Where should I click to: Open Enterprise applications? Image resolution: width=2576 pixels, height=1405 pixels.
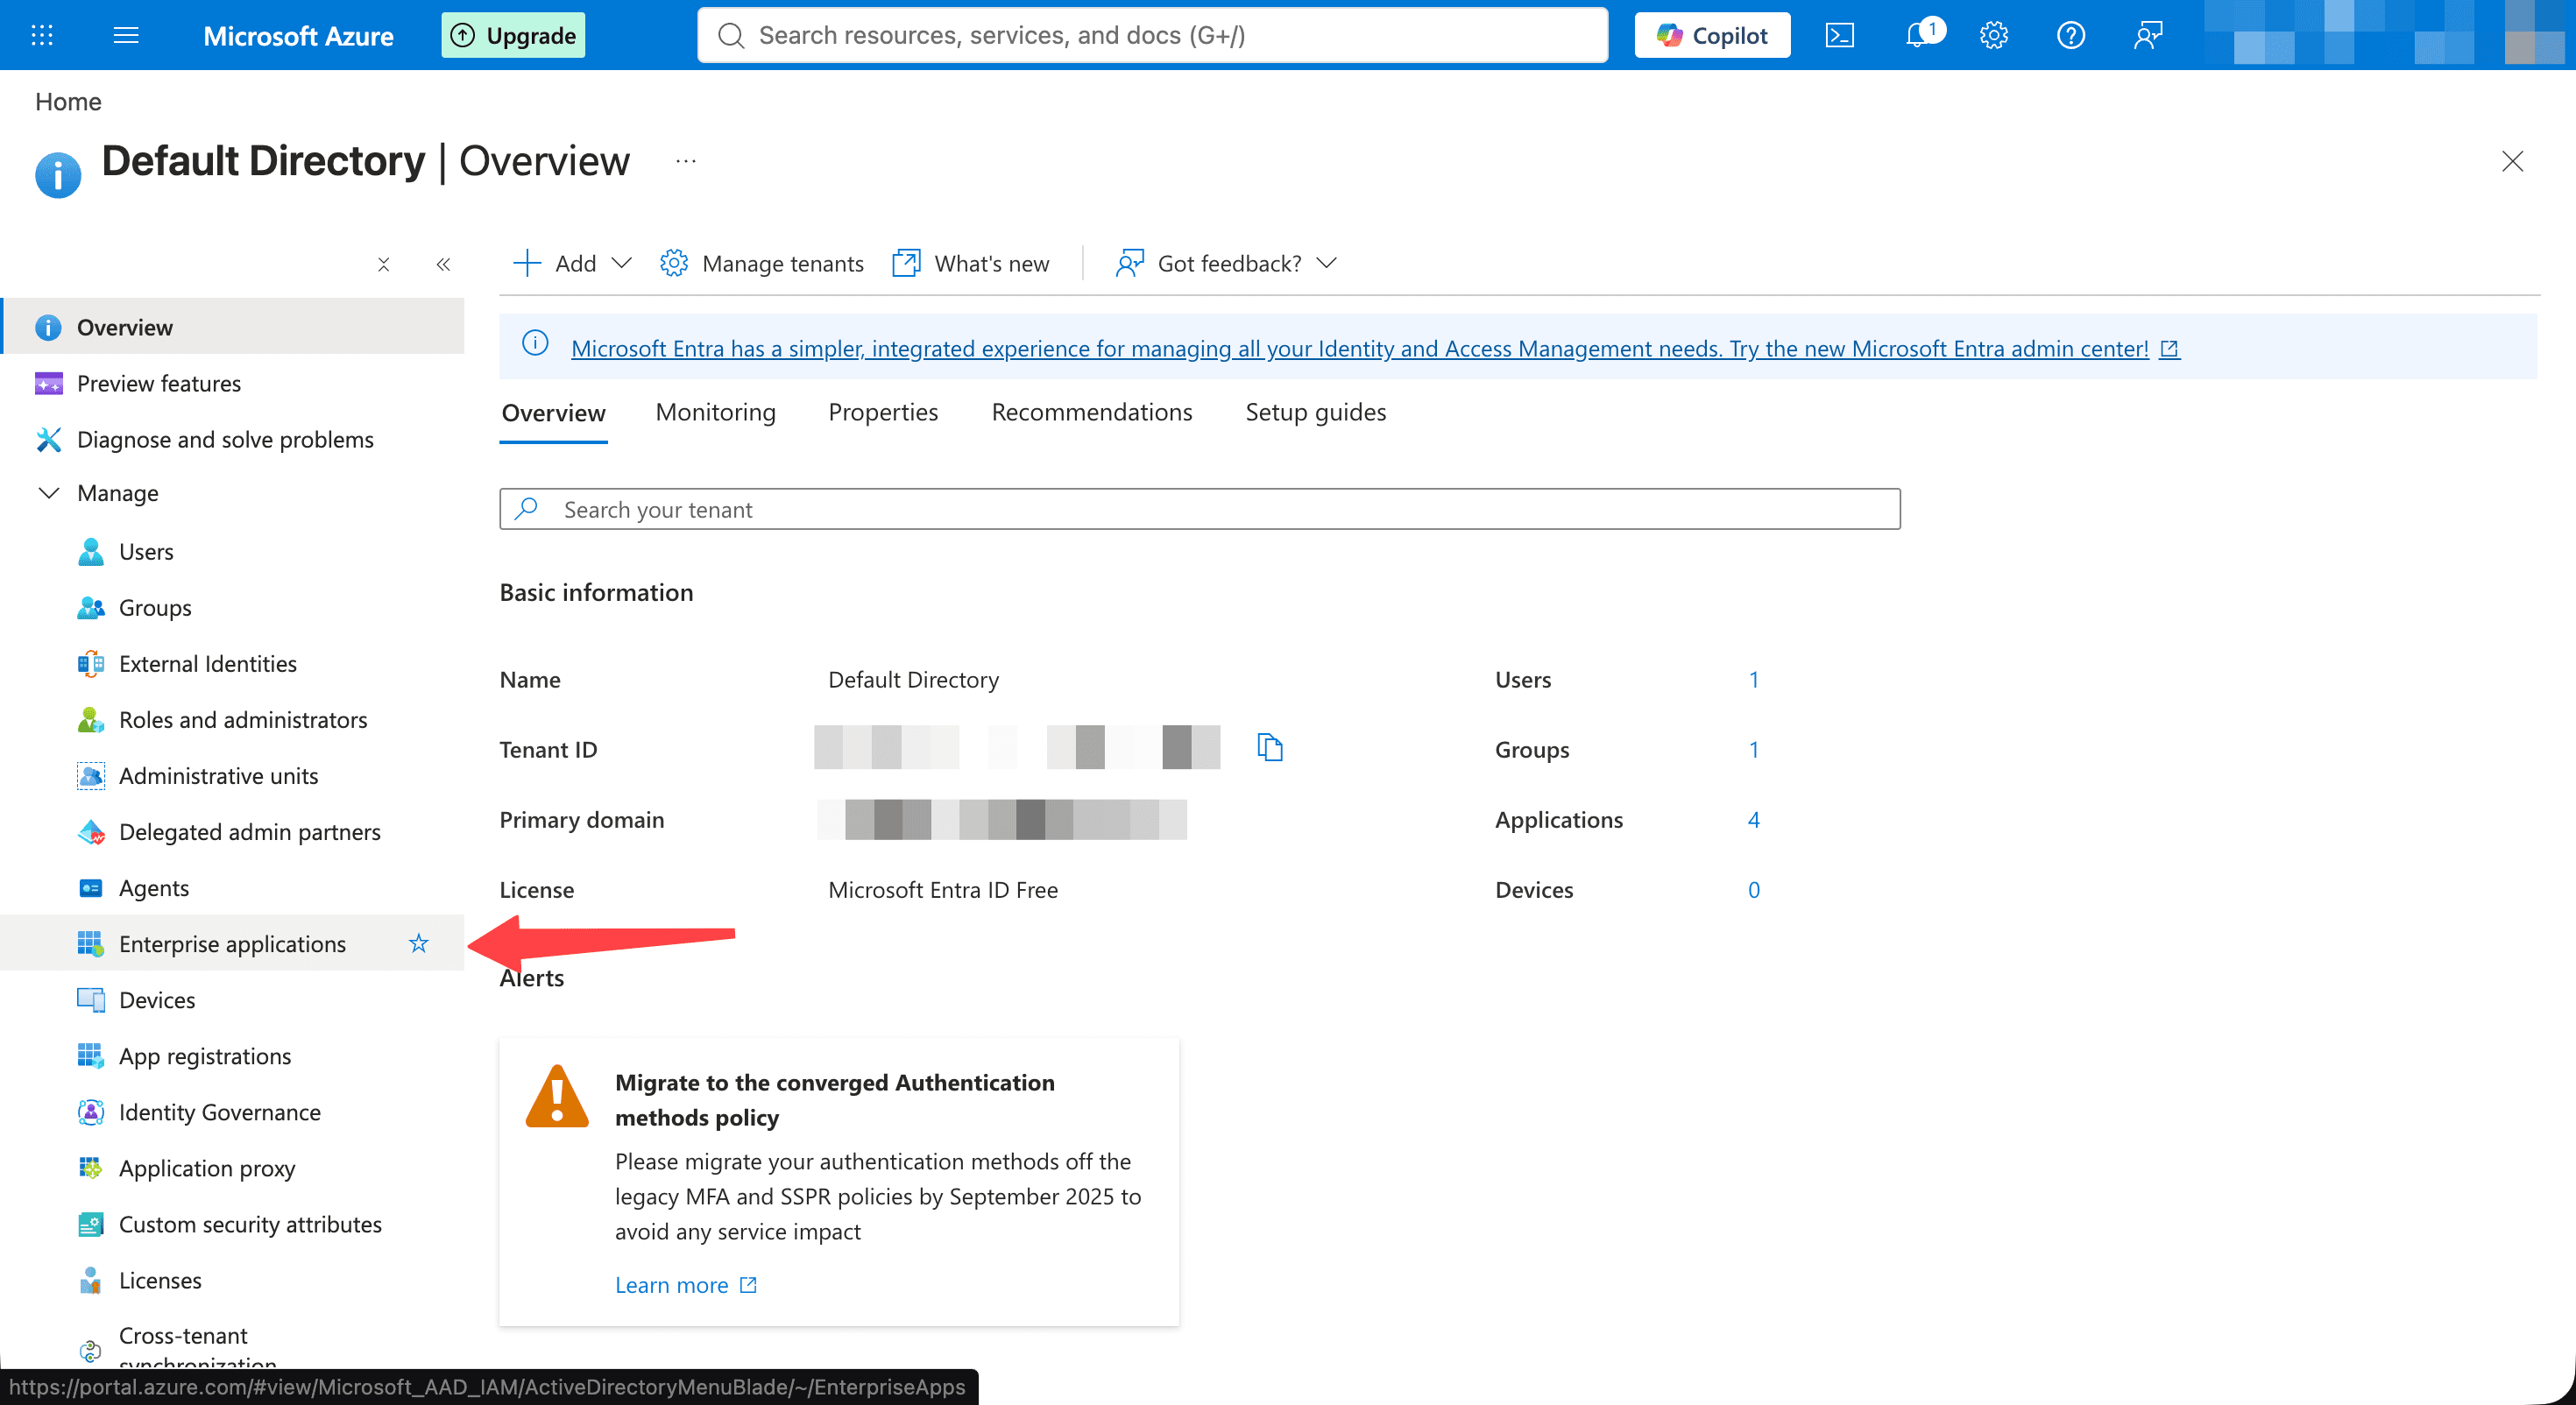point(232,943)
